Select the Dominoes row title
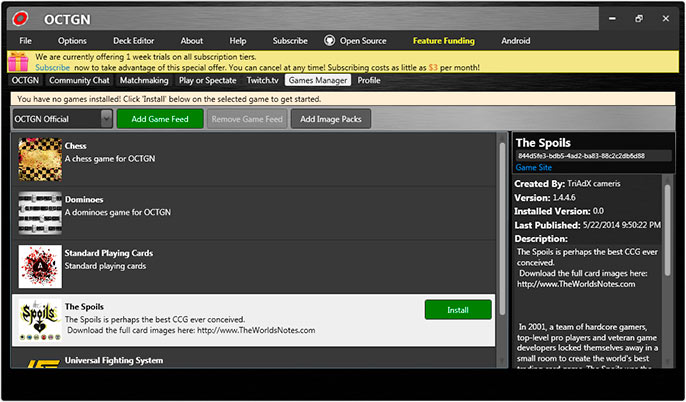 (84, 199)
